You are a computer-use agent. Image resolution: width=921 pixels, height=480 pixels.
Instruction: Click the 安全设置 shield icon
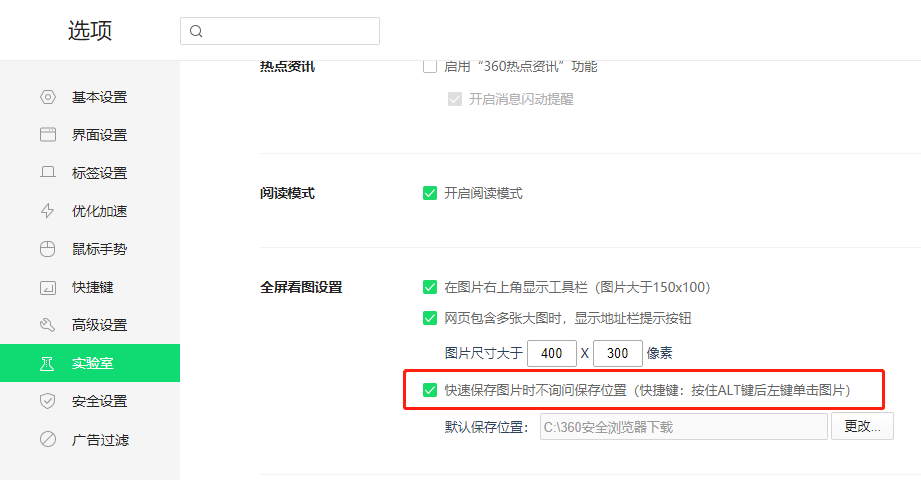48,401
